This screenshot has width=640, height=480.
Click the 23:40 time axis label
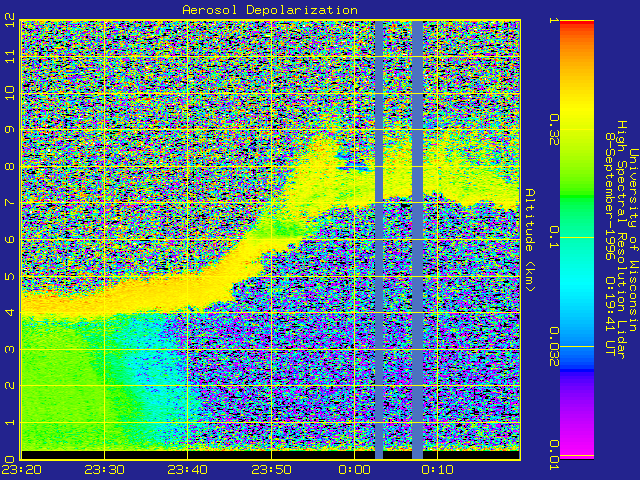coord(187,469)
